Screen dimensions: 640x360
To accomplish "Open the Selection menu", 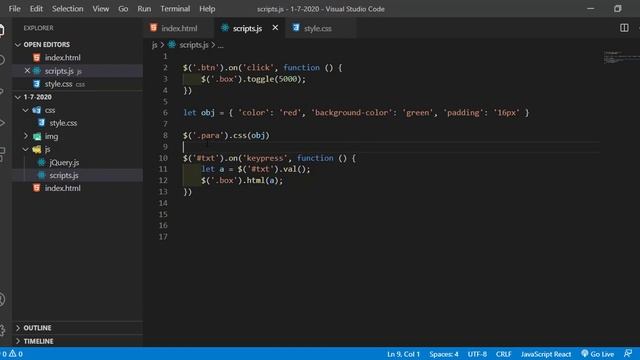I will tap(67, 9).
